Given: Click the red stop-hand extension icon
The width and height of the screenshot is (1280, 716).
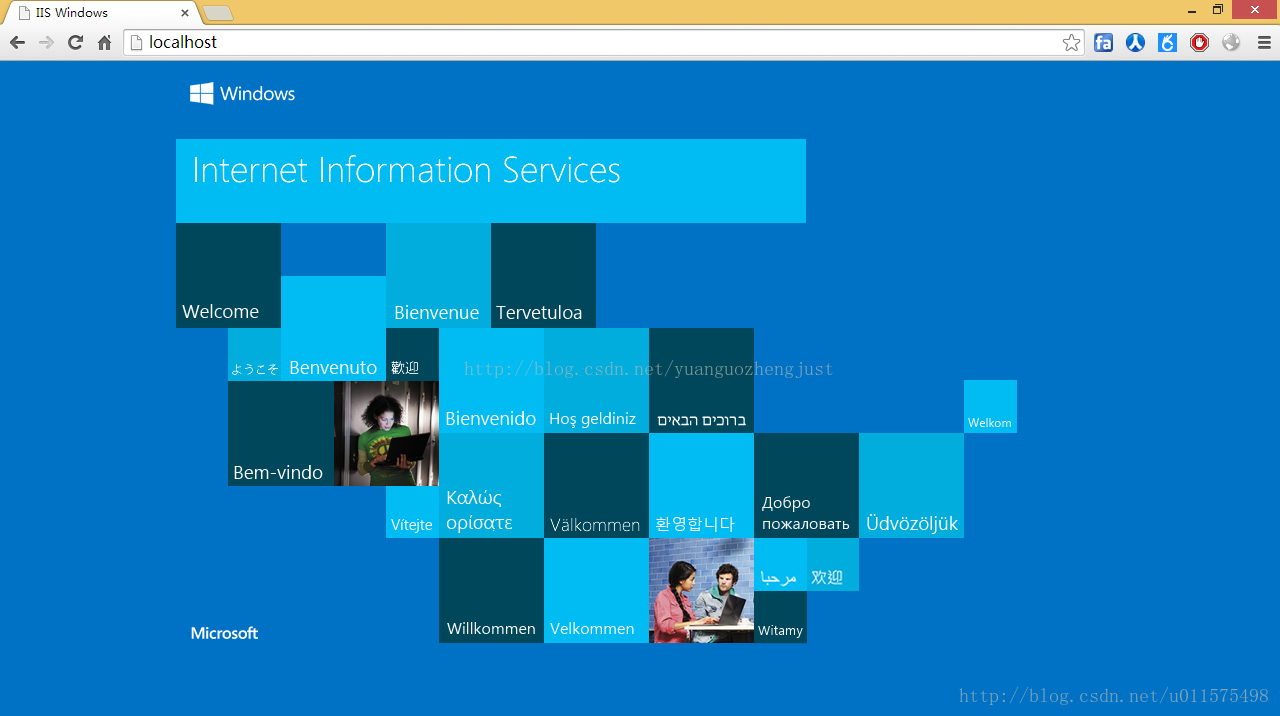Looking at the screenshot, I should pyautogui.click(x=1199, y=42).
